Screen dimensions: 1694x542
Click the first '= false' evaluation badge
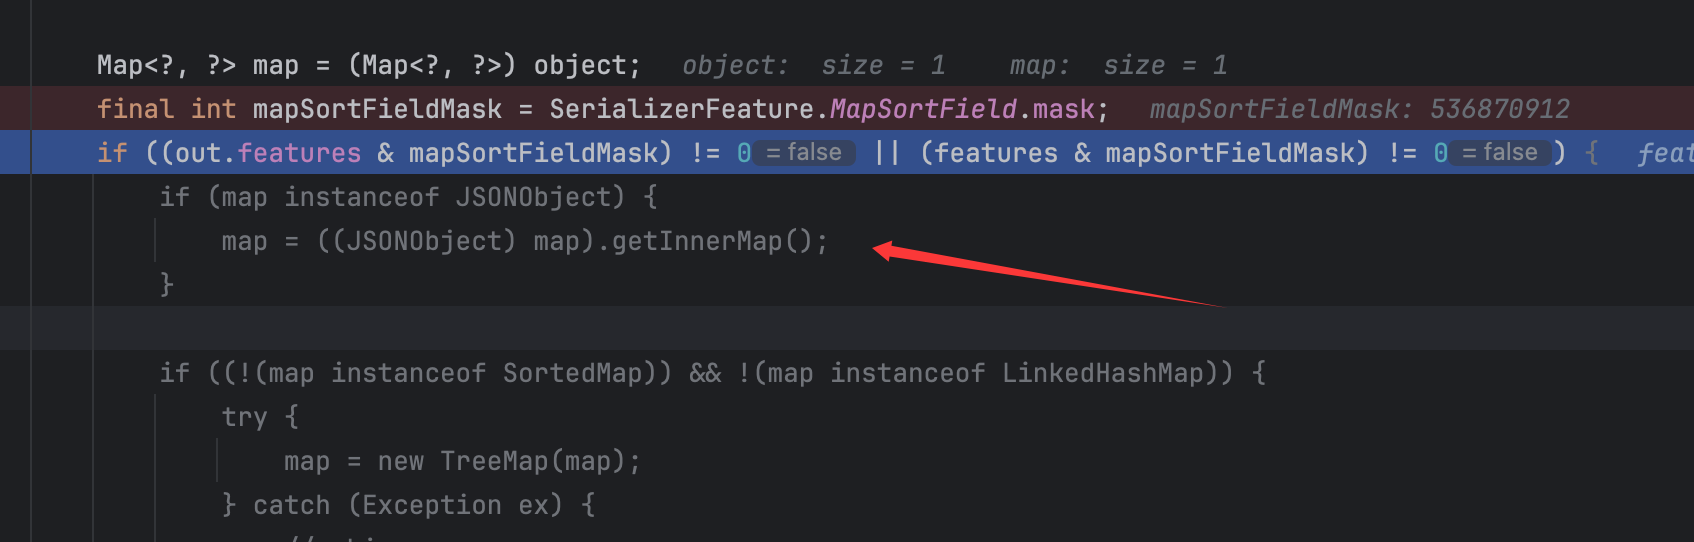pyautogui.click(x=803, y=152)
